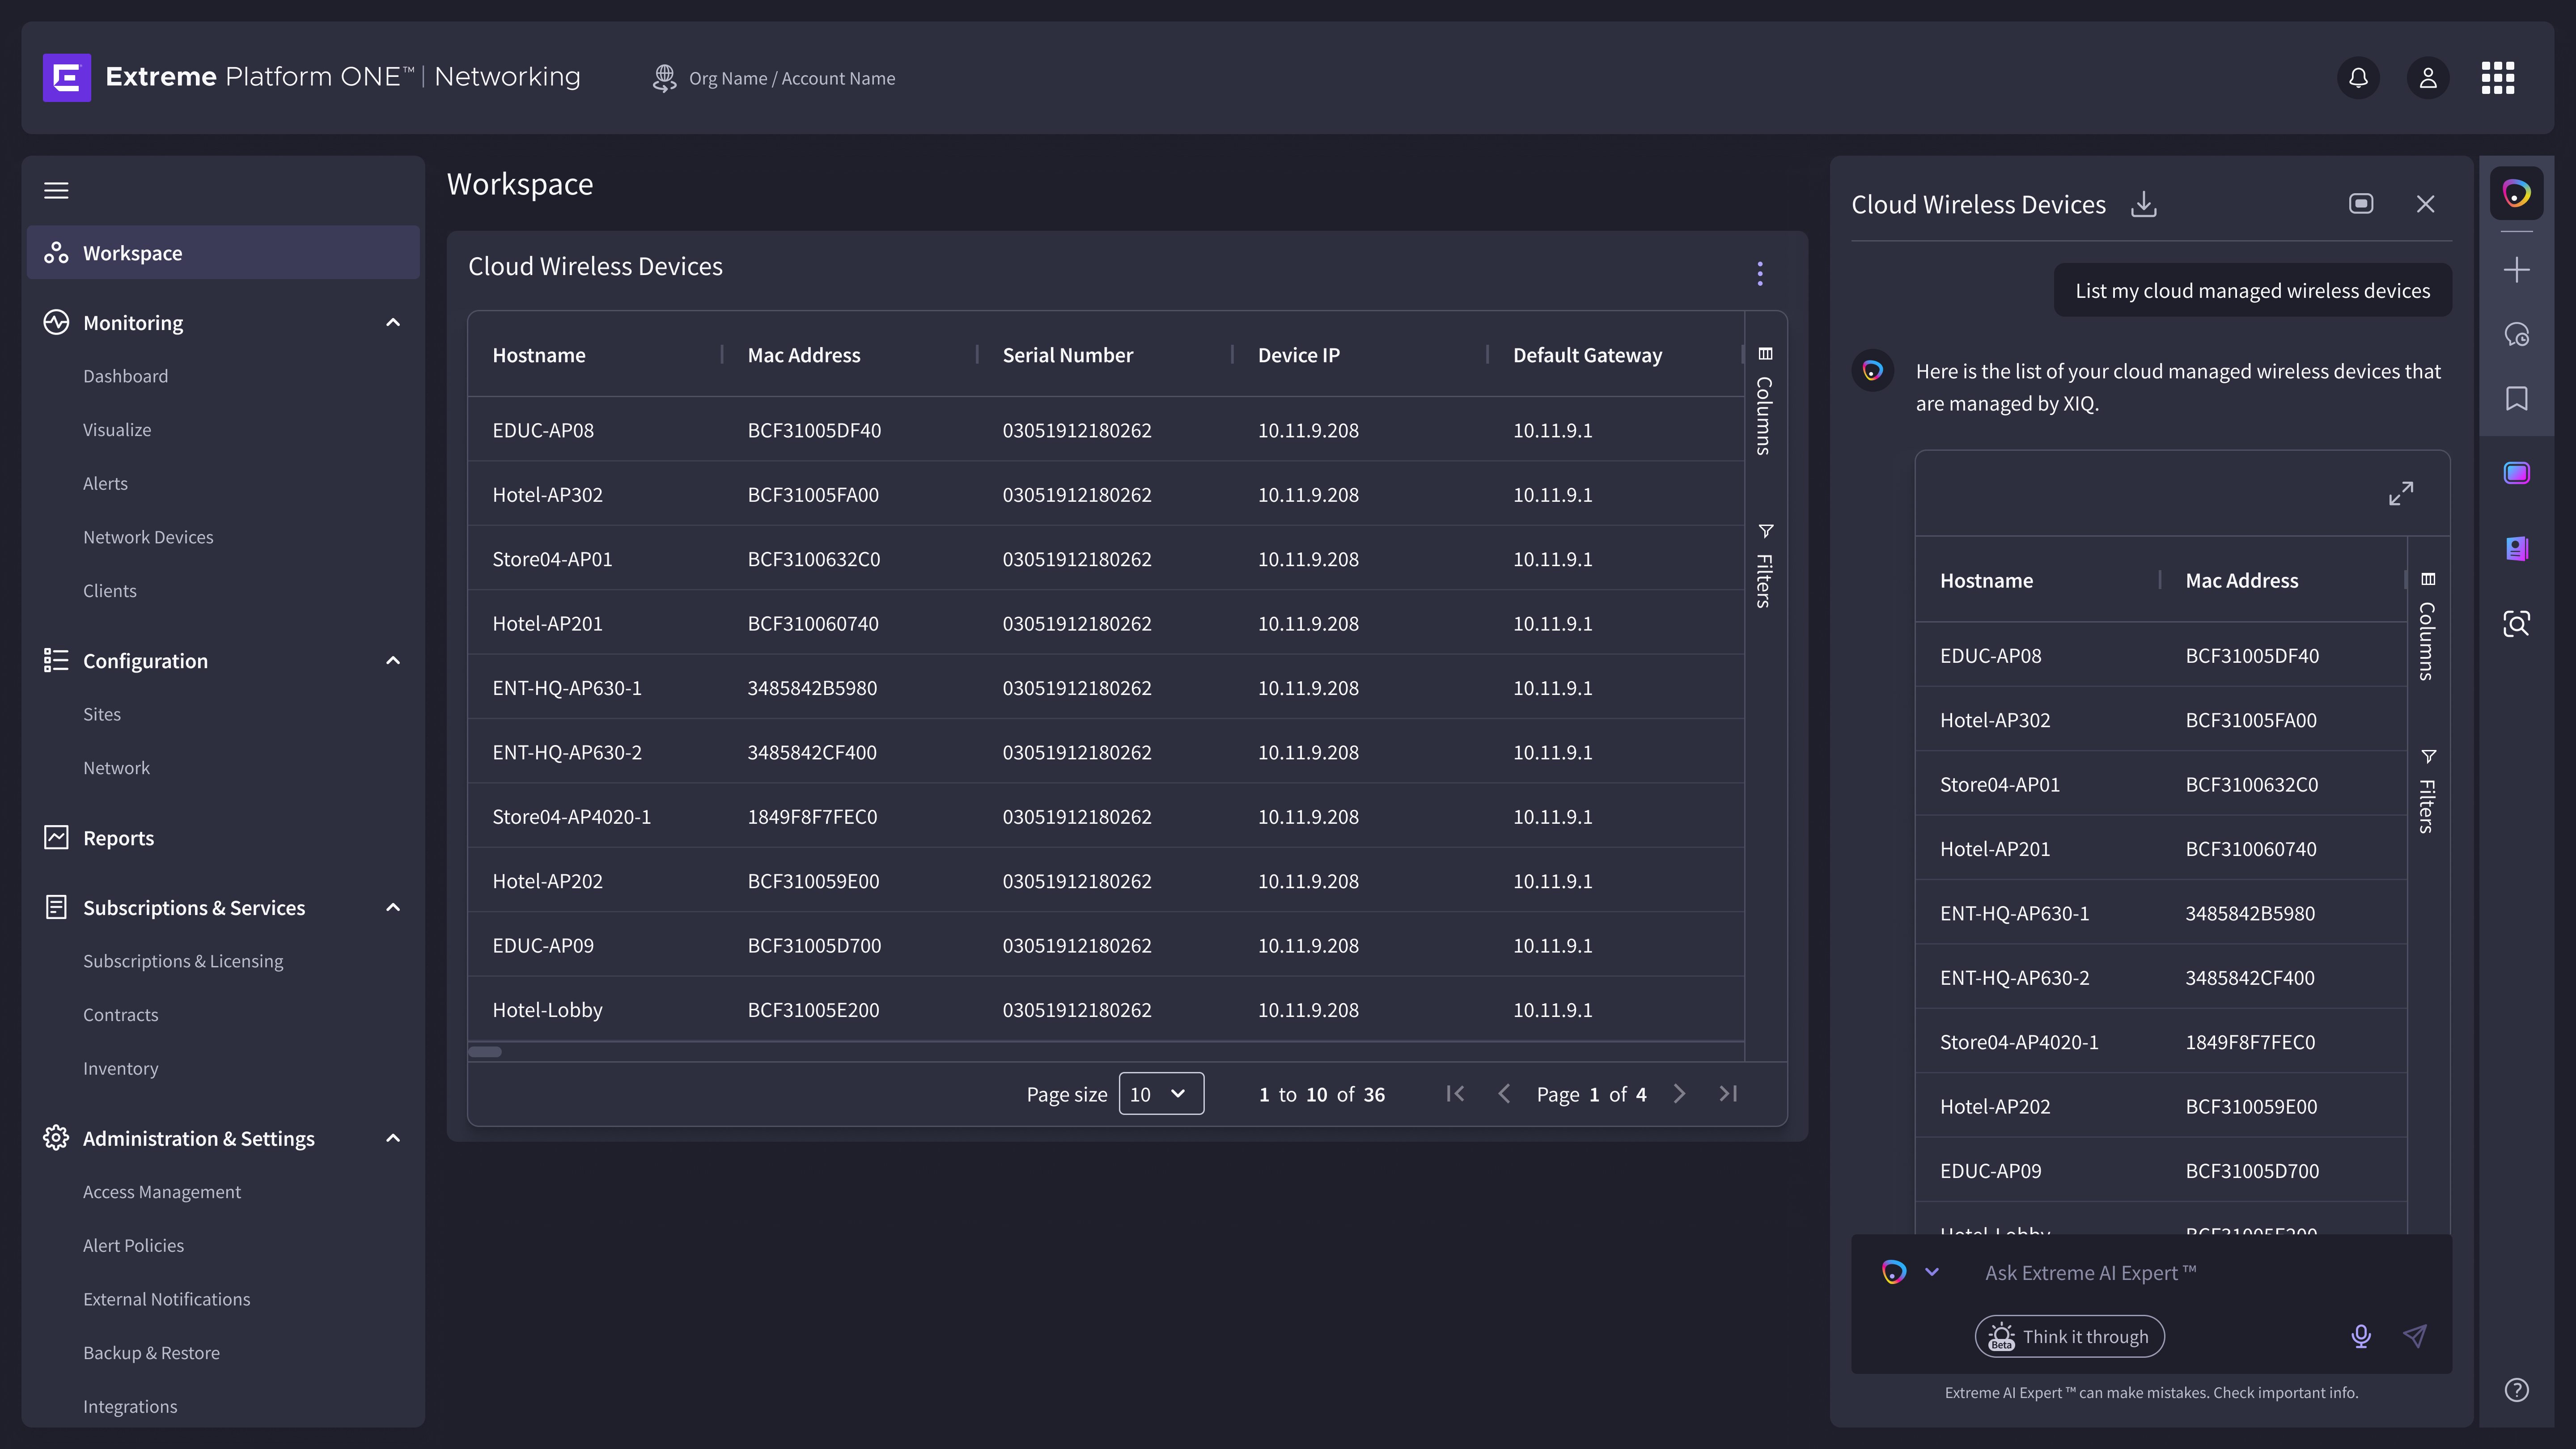Open the Page size dropdown

click(1161, 1094)
